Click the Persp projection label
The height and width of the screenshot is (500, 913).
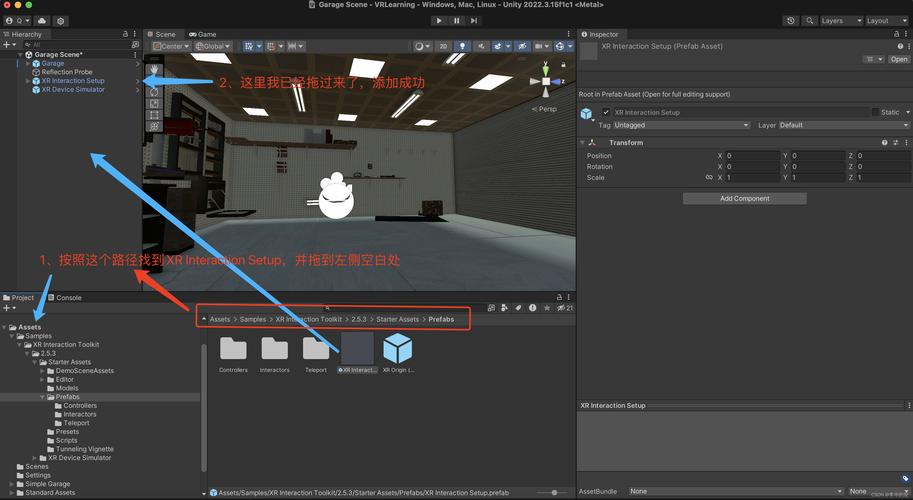[544, 109]
